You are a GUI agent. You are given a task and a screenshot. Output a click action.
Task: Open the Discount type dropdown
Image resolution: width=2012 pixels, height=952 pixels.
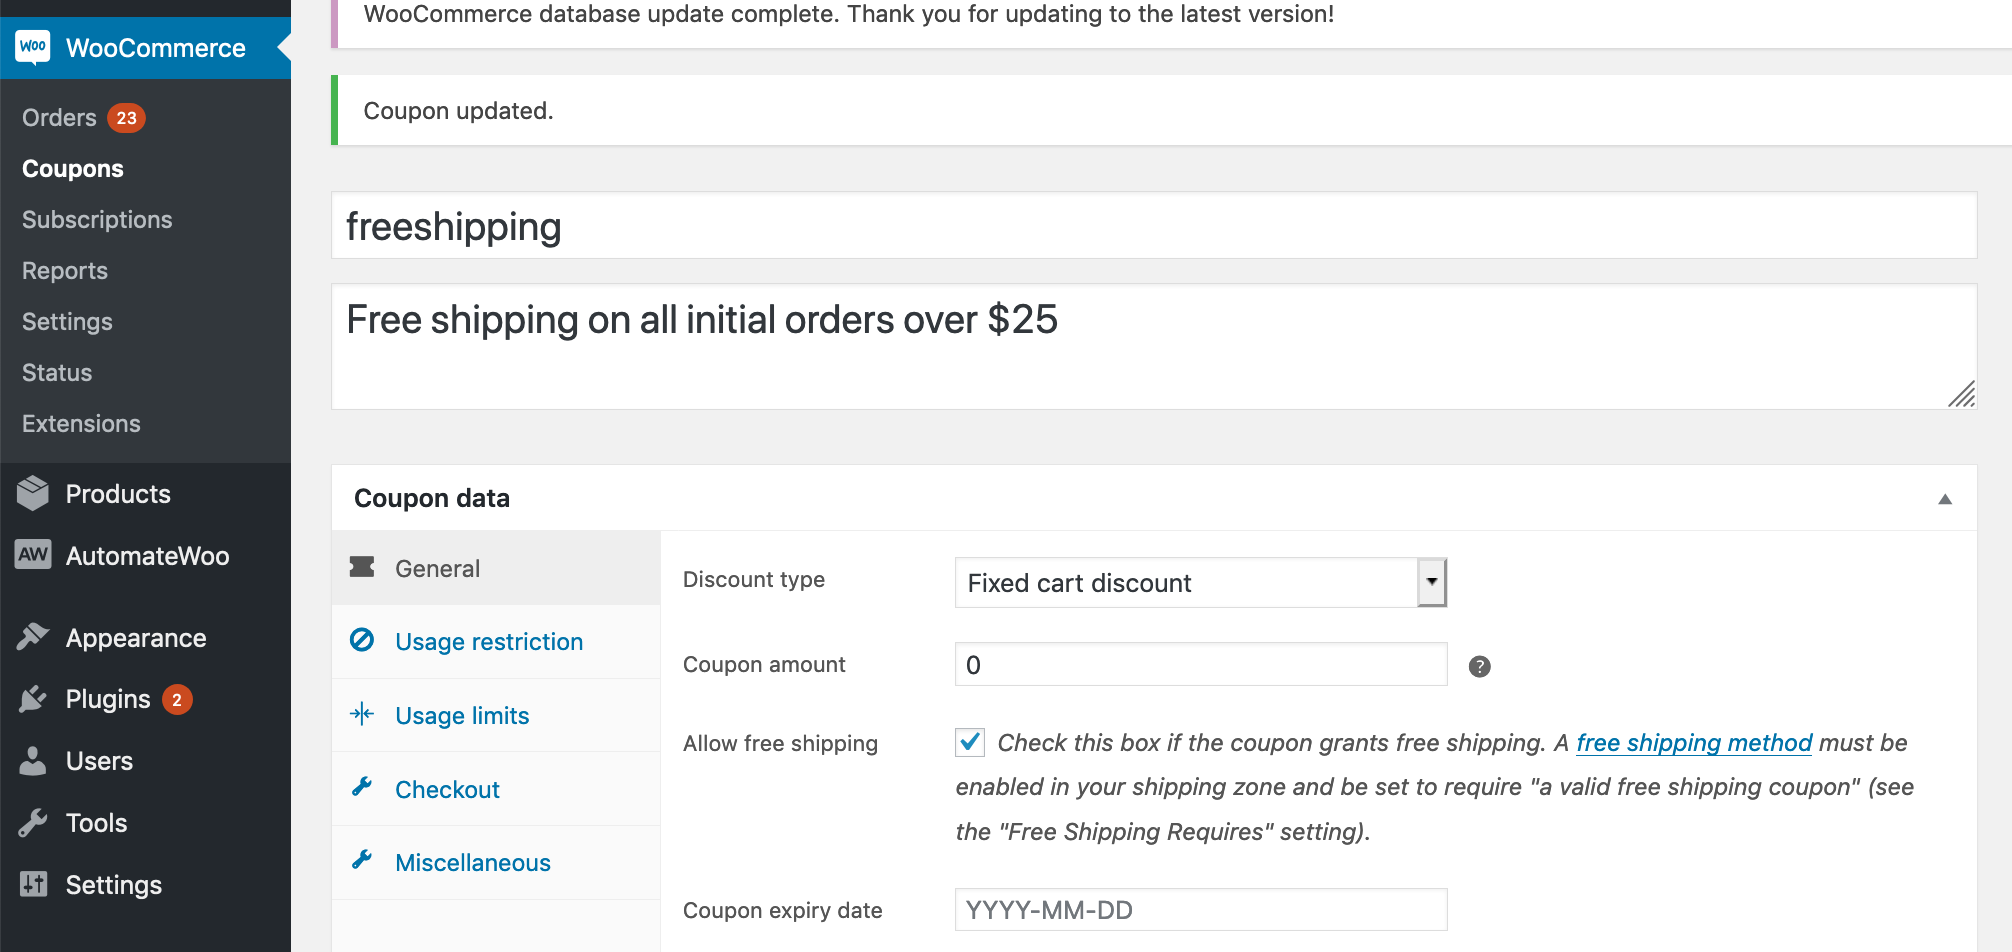point(1200,583)
